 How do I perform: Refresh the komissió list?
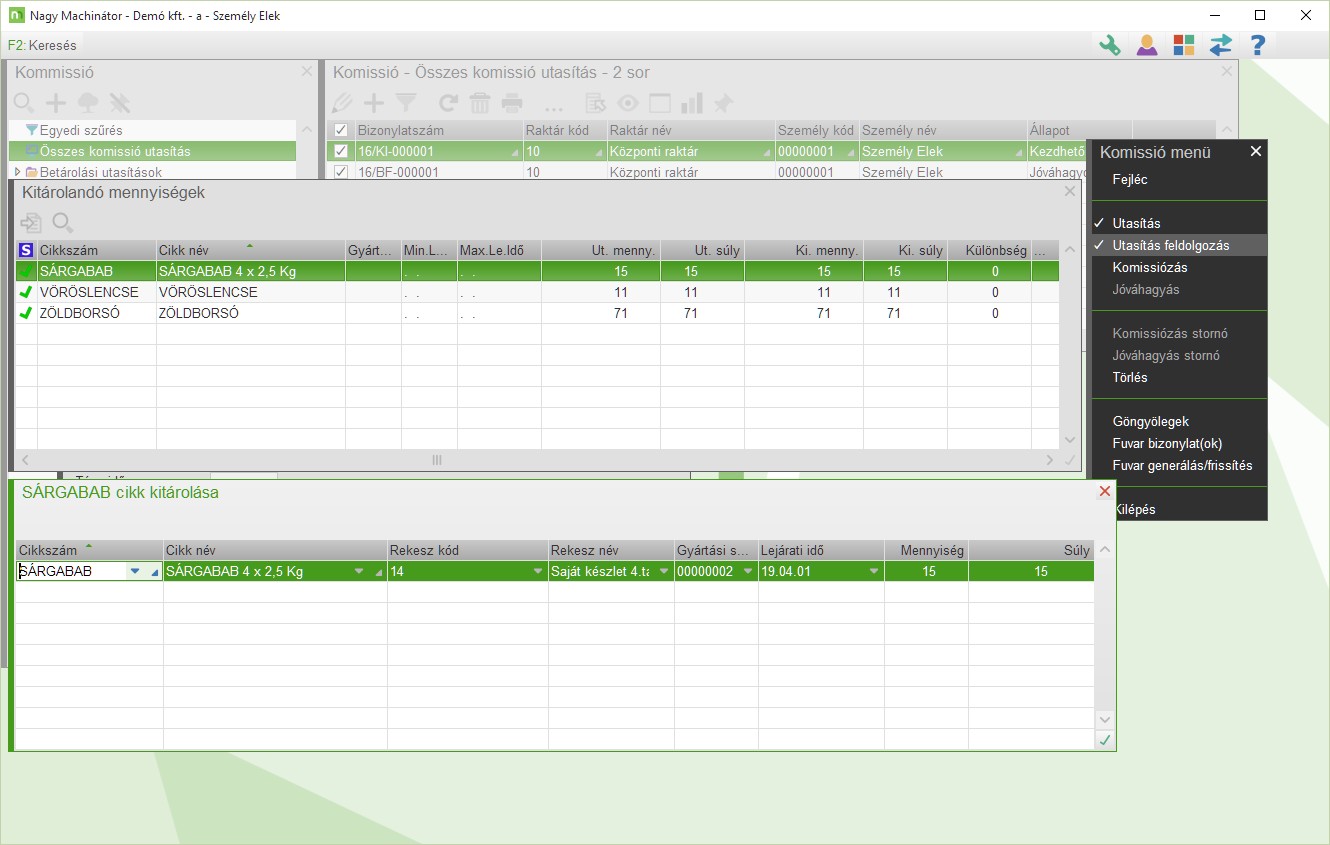(x=449, y=102)
